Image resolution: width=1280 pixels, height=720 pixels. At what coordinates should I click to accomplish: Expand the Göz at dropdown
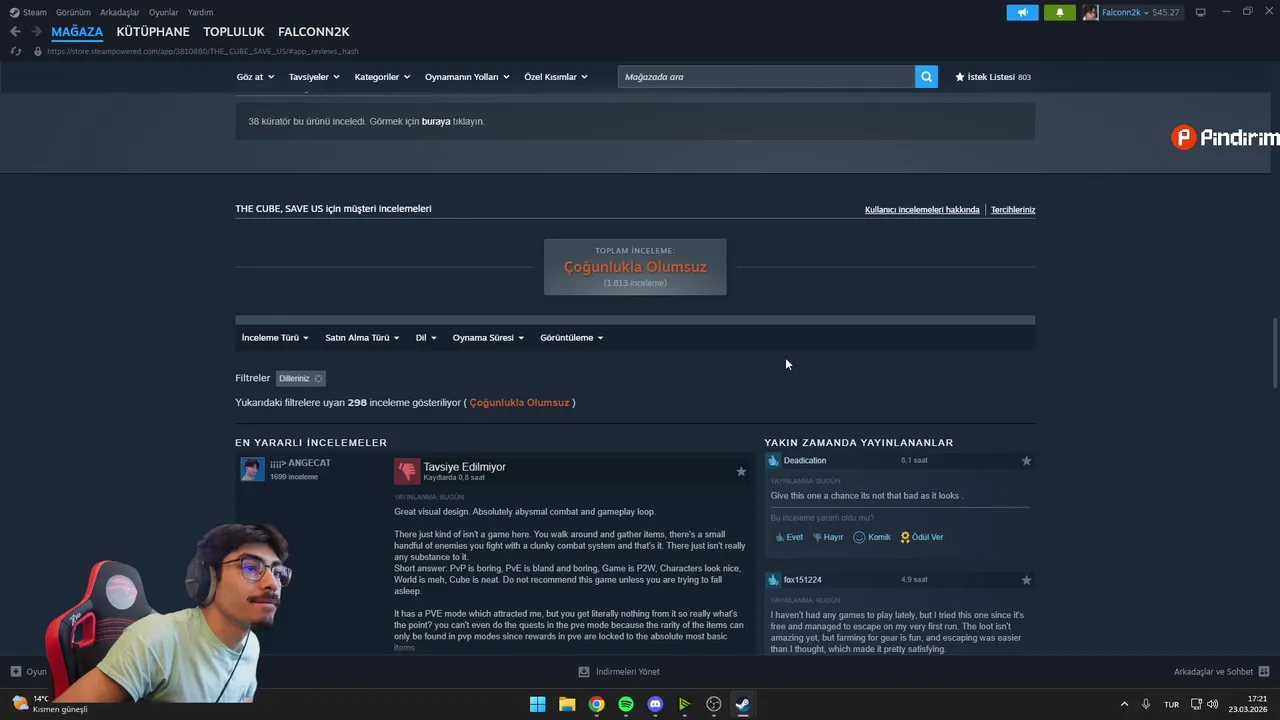255,77
